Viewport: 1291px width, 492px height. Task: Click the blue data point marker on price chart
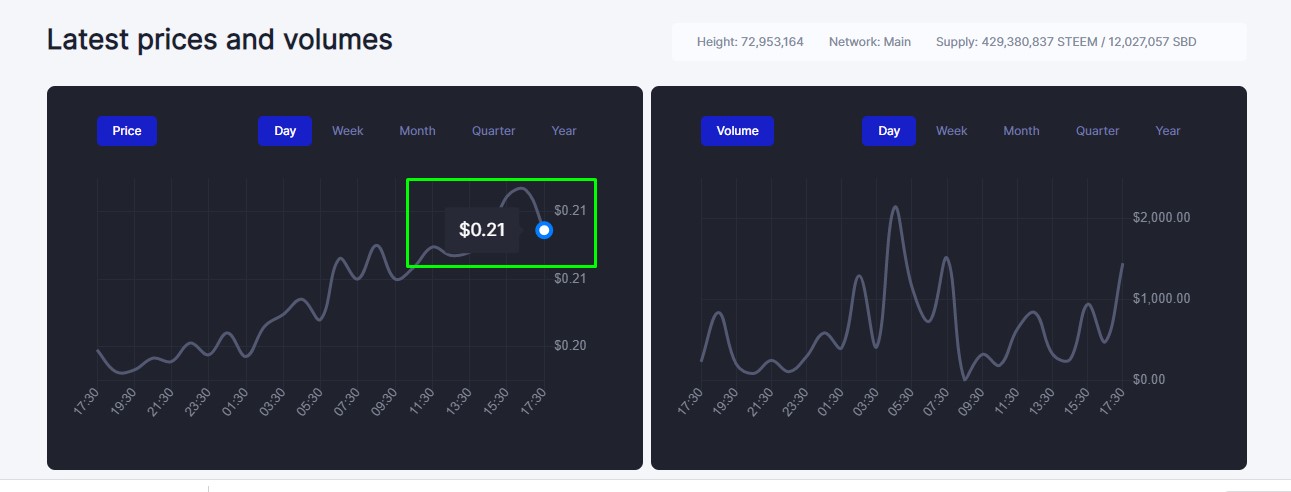544,230
